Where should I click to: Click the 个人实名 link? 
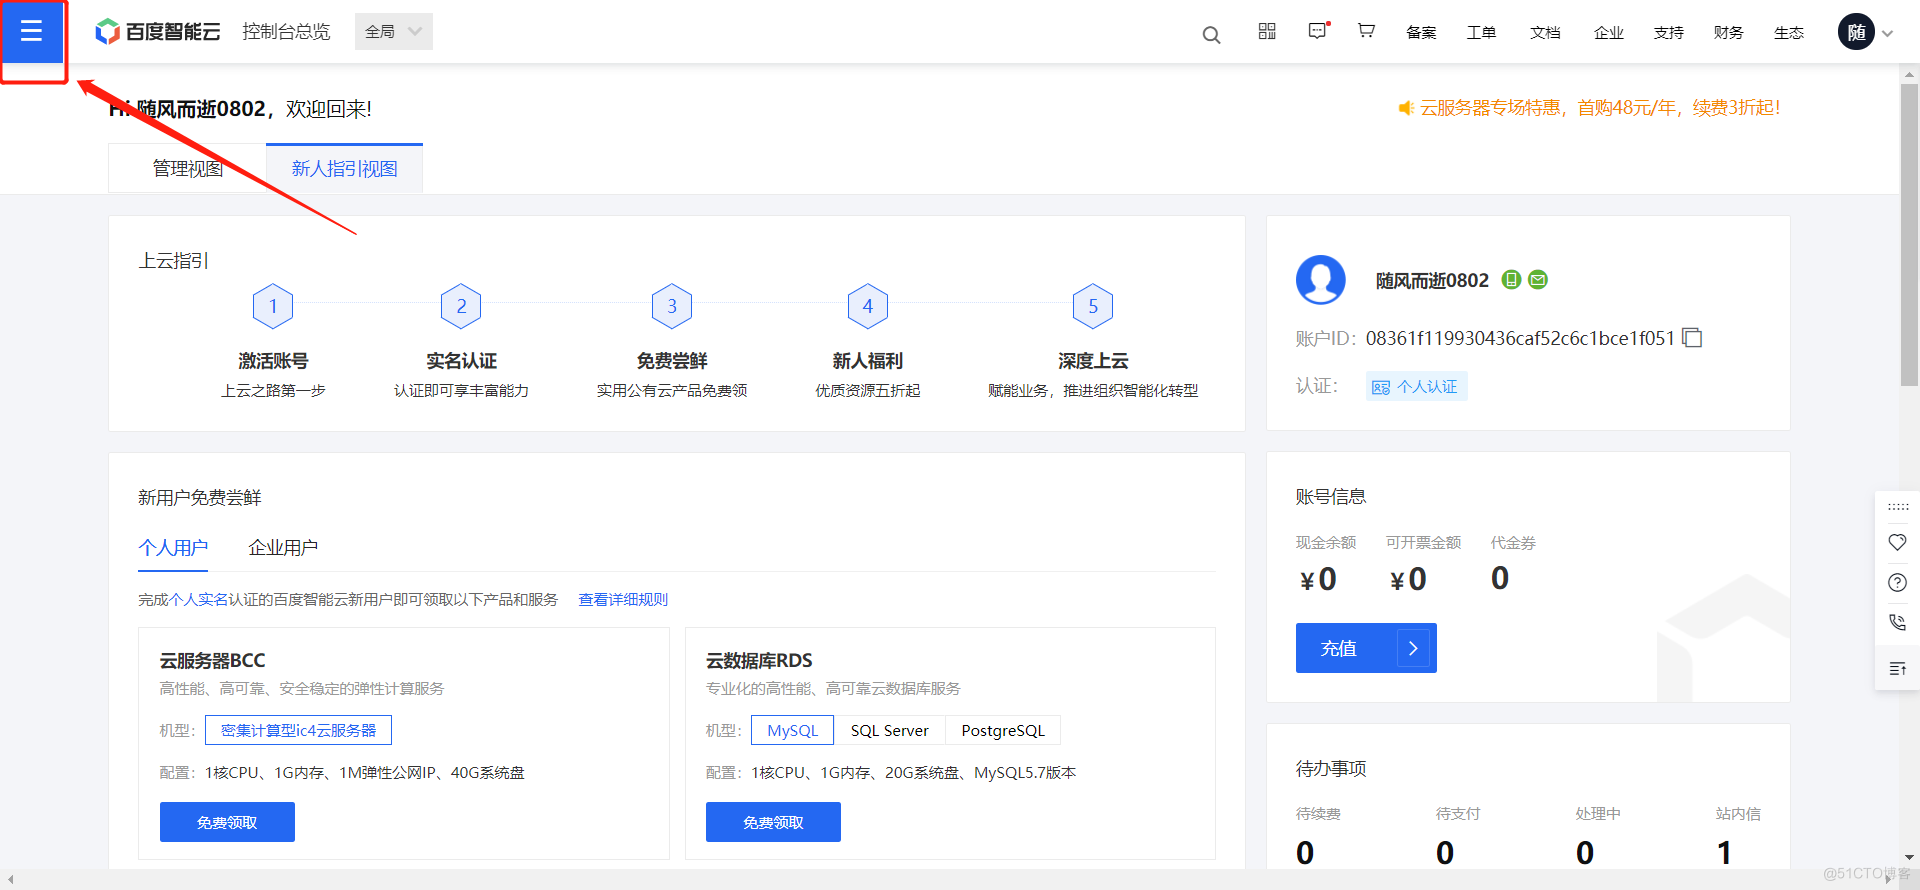[x=198, y=599]
